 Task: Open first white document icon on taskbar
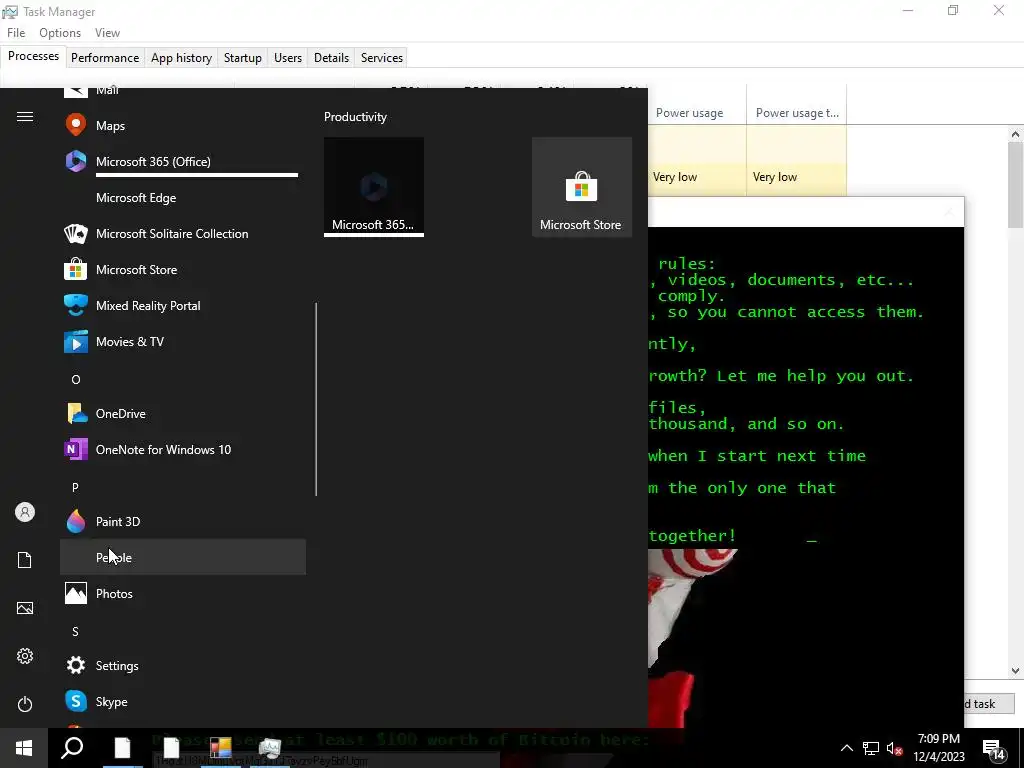tap(122, 748)
